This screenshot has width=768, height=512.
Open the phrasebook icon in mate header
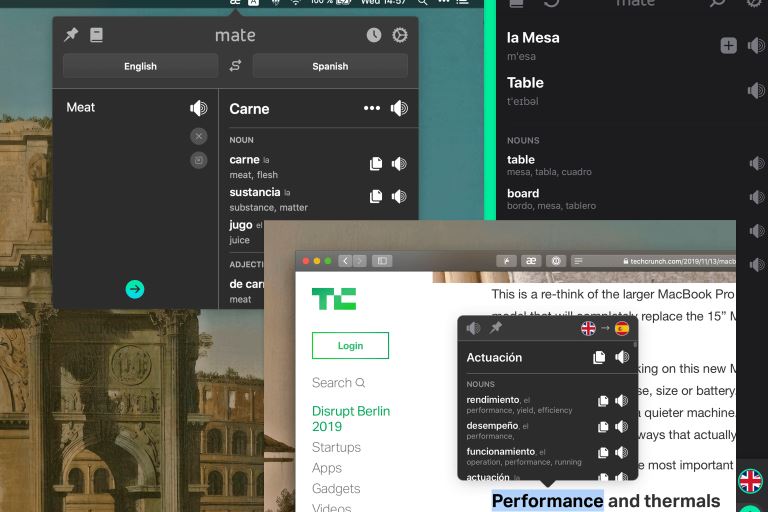[96, 35]
